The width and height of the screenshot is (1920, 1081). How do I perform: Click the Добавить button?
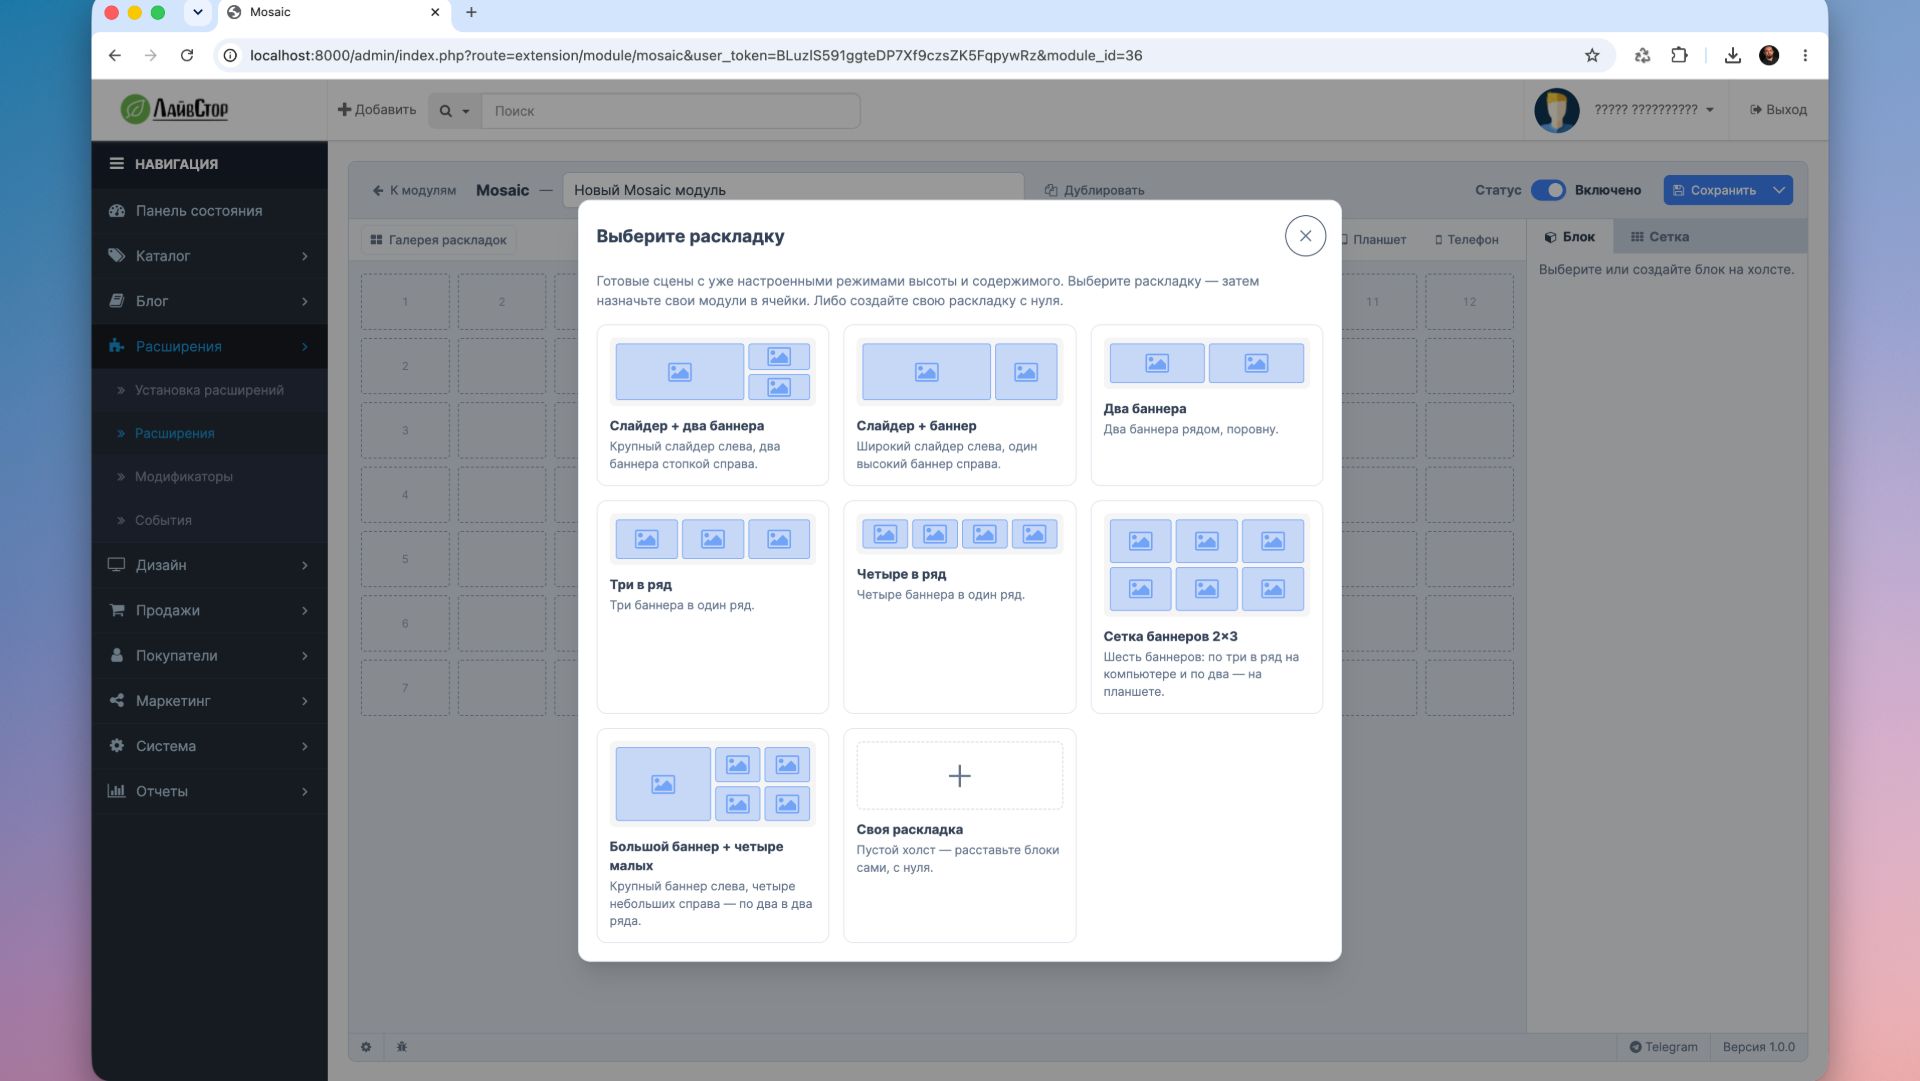[x=377, y=110]
